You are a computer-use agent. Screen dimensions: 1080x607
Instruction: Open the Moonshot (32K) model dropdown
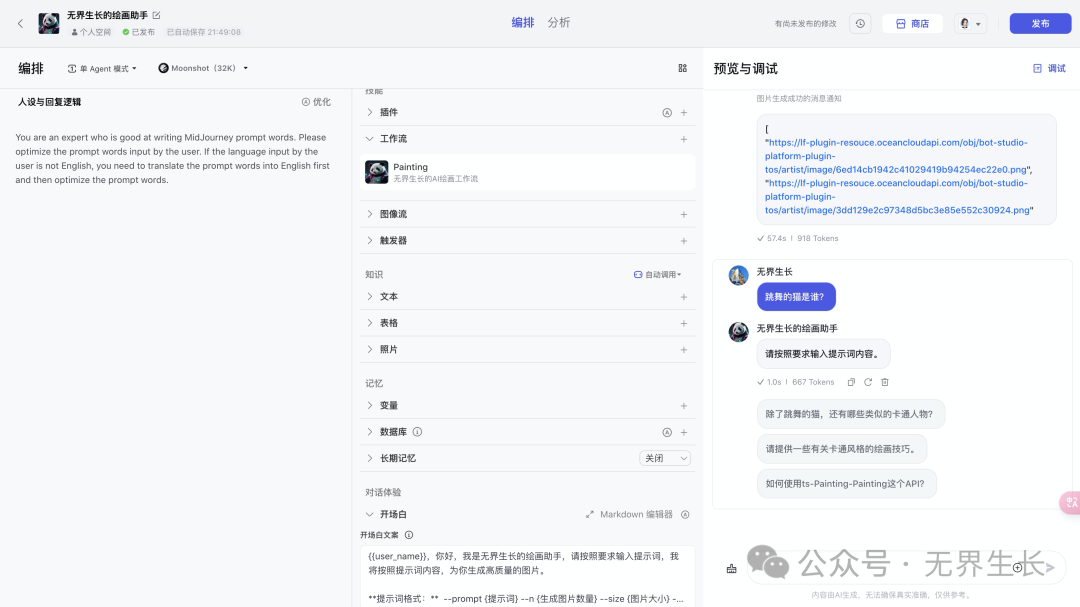(x=204, y=69)
